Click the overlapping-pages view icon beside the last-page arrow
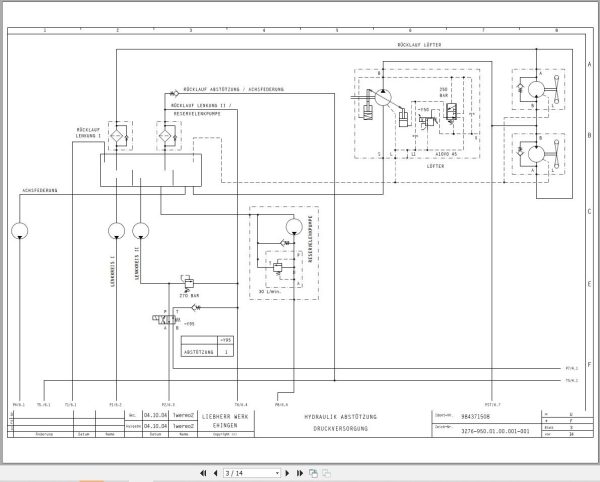This screenshot has height=482, width=600. [313, 473]
